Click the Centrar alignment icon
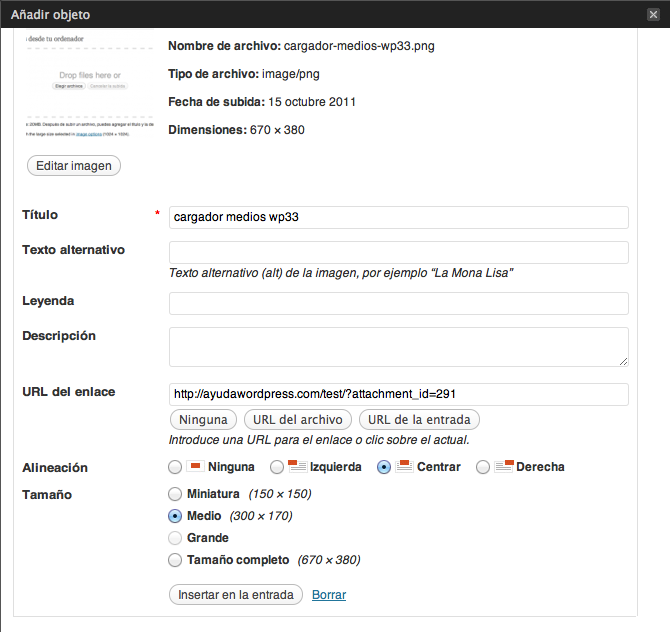 click(404, 466)
